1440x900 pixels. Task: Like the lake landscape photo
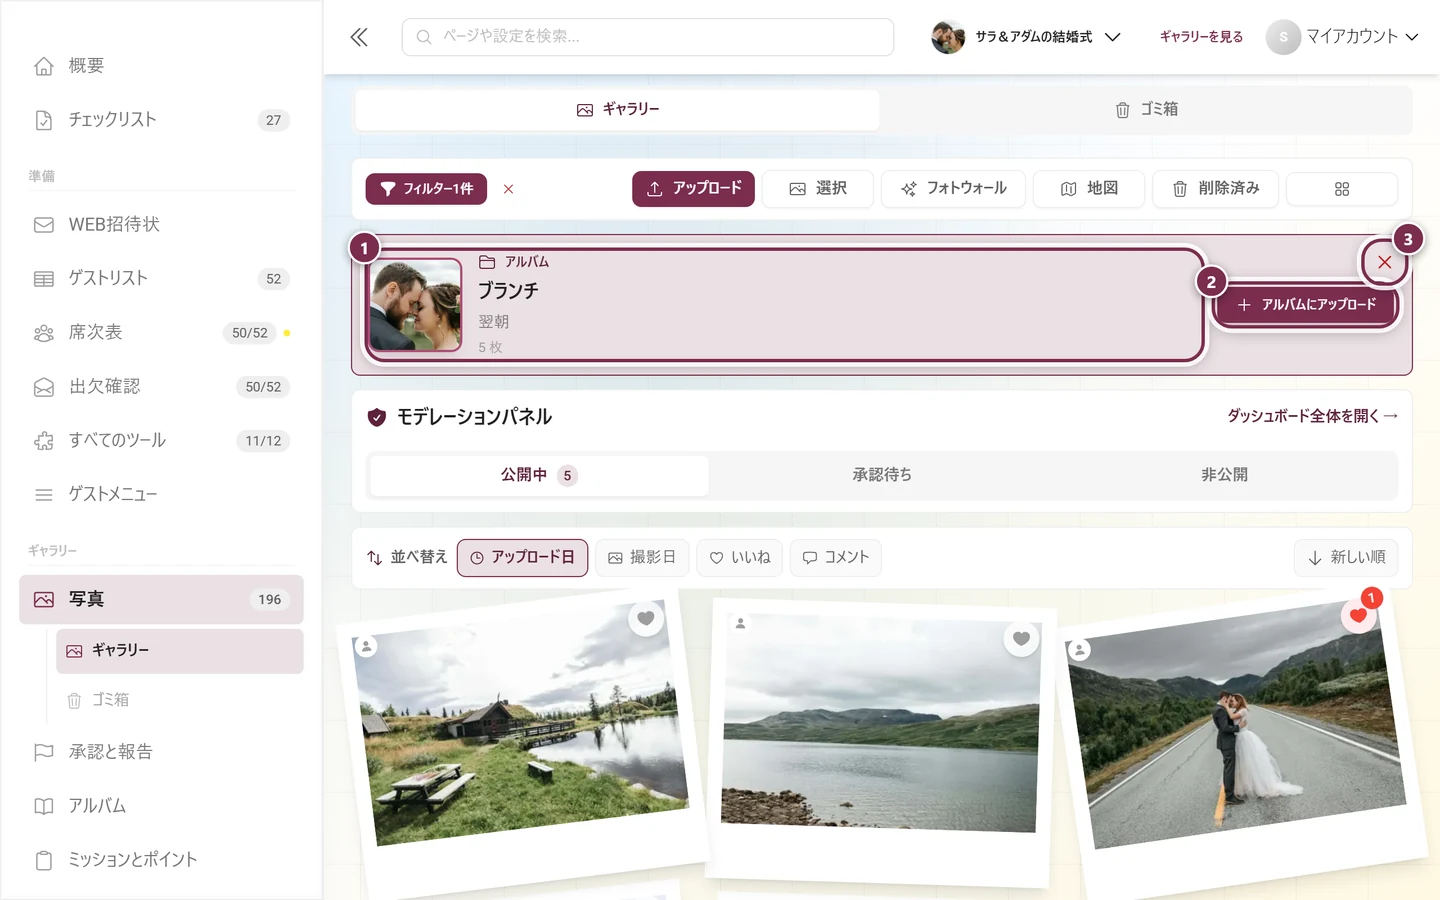[1021, 639]
